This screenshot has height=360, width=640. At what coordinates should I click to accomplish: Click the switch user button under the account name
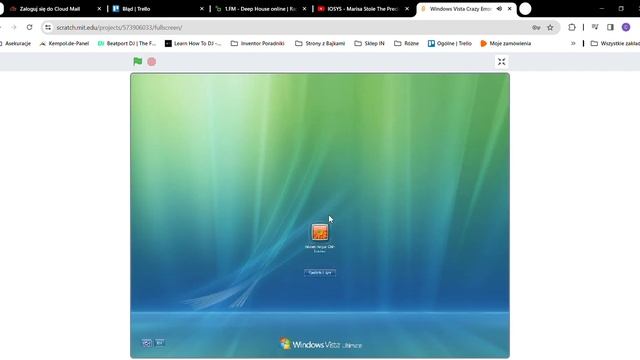point(320,273)
